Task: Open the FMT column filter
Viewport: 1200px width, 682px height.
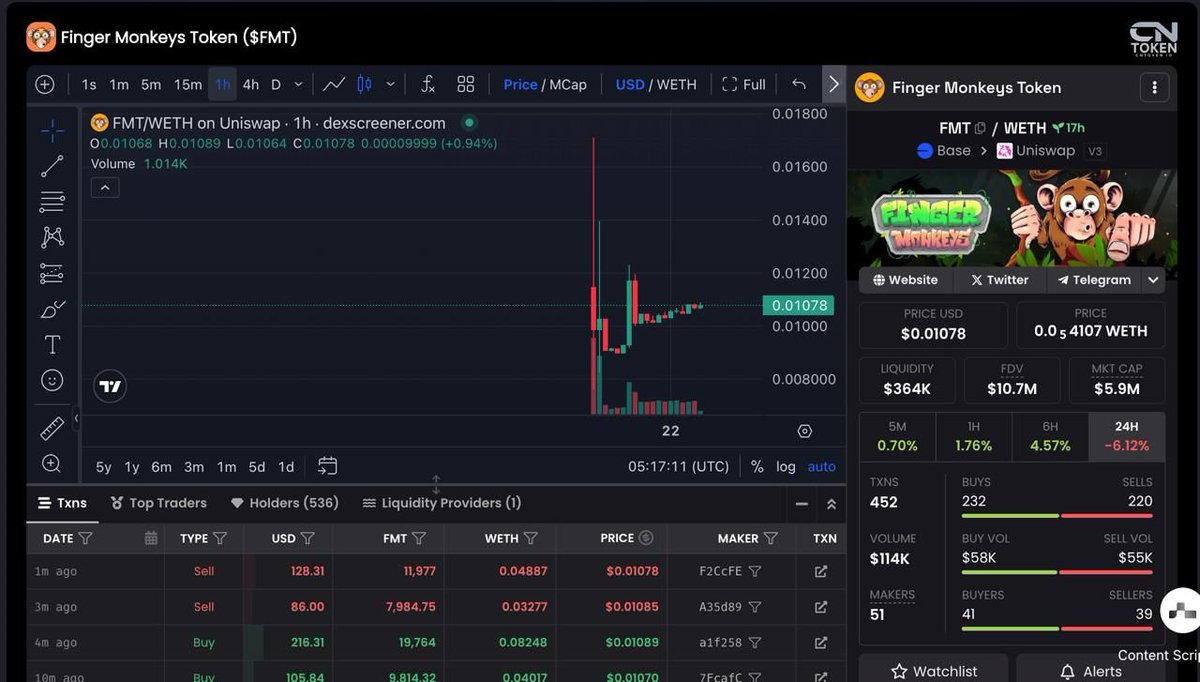Action: pyautogui.click(x=419, y=538)
